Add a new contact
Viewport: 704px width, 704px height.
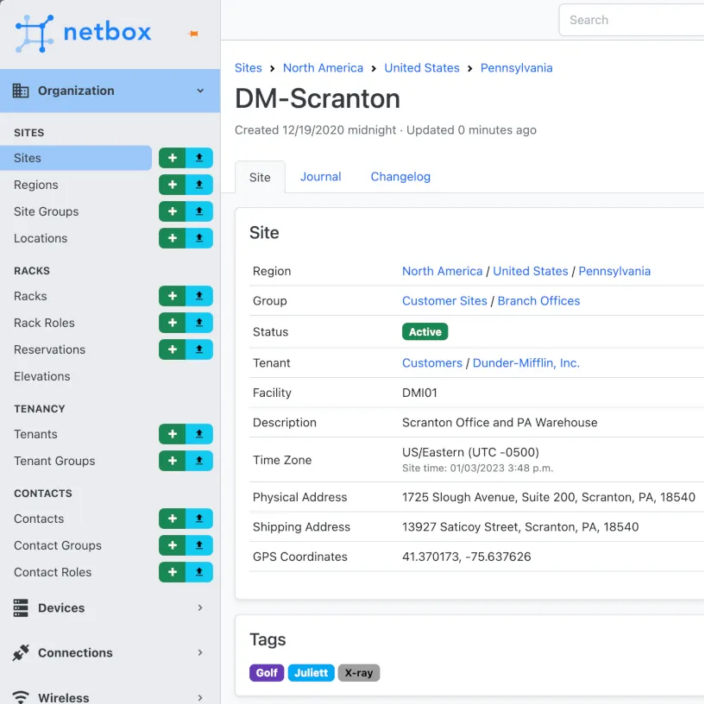coord(172,519)
